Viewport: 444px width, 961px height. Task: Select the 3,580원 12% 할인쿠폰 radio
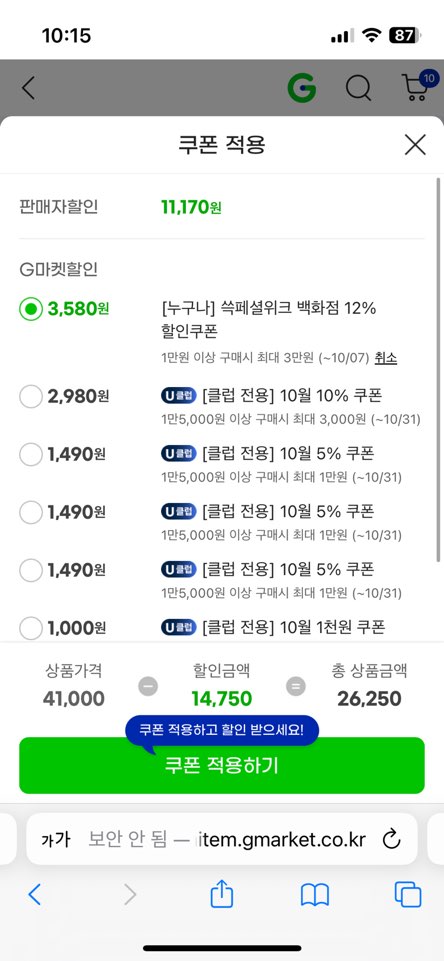(x=31, y=310)
